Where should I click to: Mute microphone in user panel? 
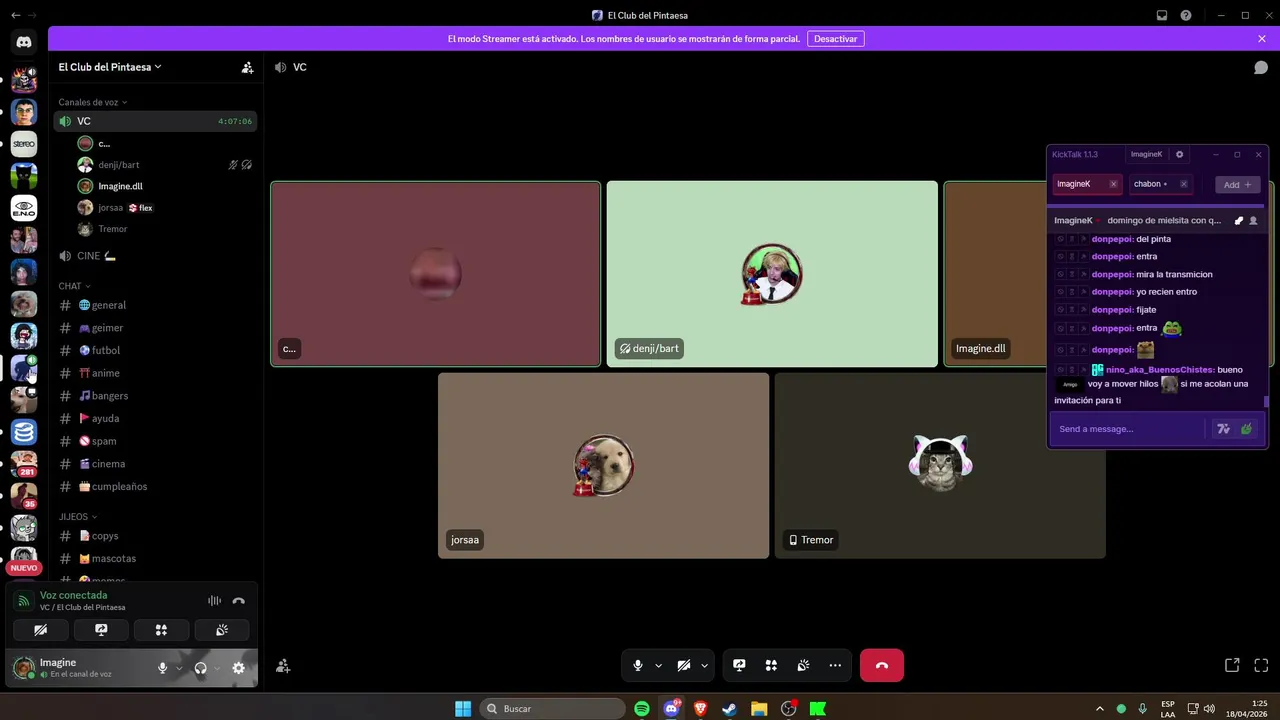(x=162, y=668)
